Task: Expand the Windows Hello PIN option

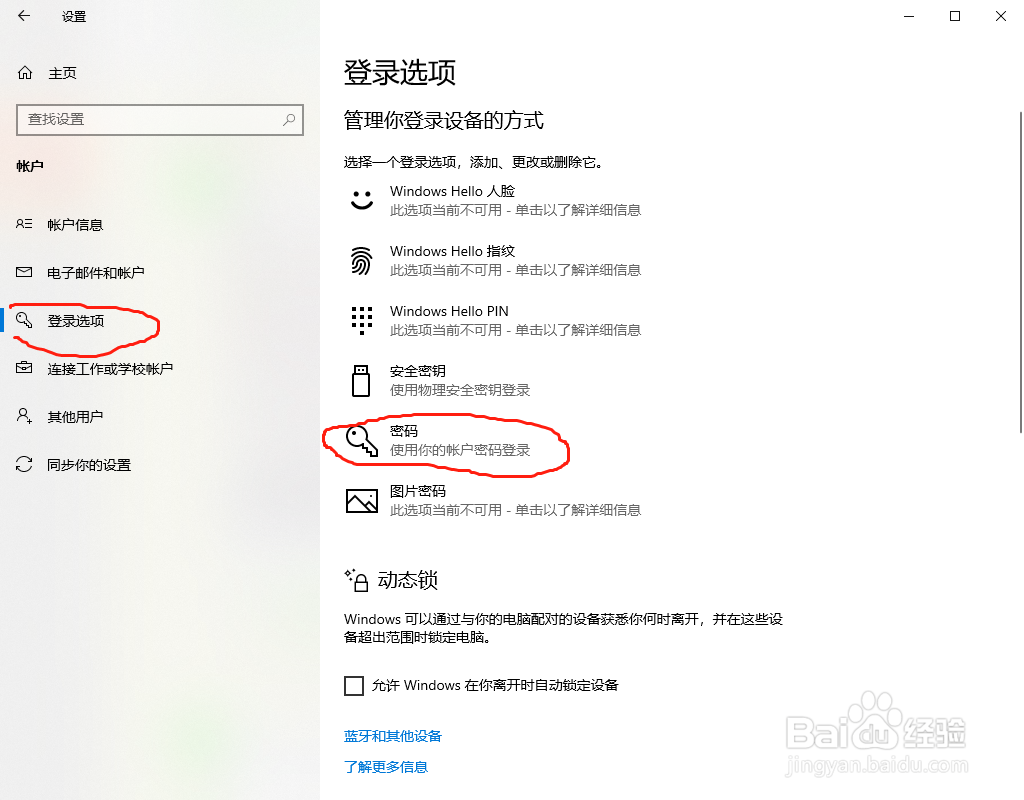Action: [x=493, y=321]
